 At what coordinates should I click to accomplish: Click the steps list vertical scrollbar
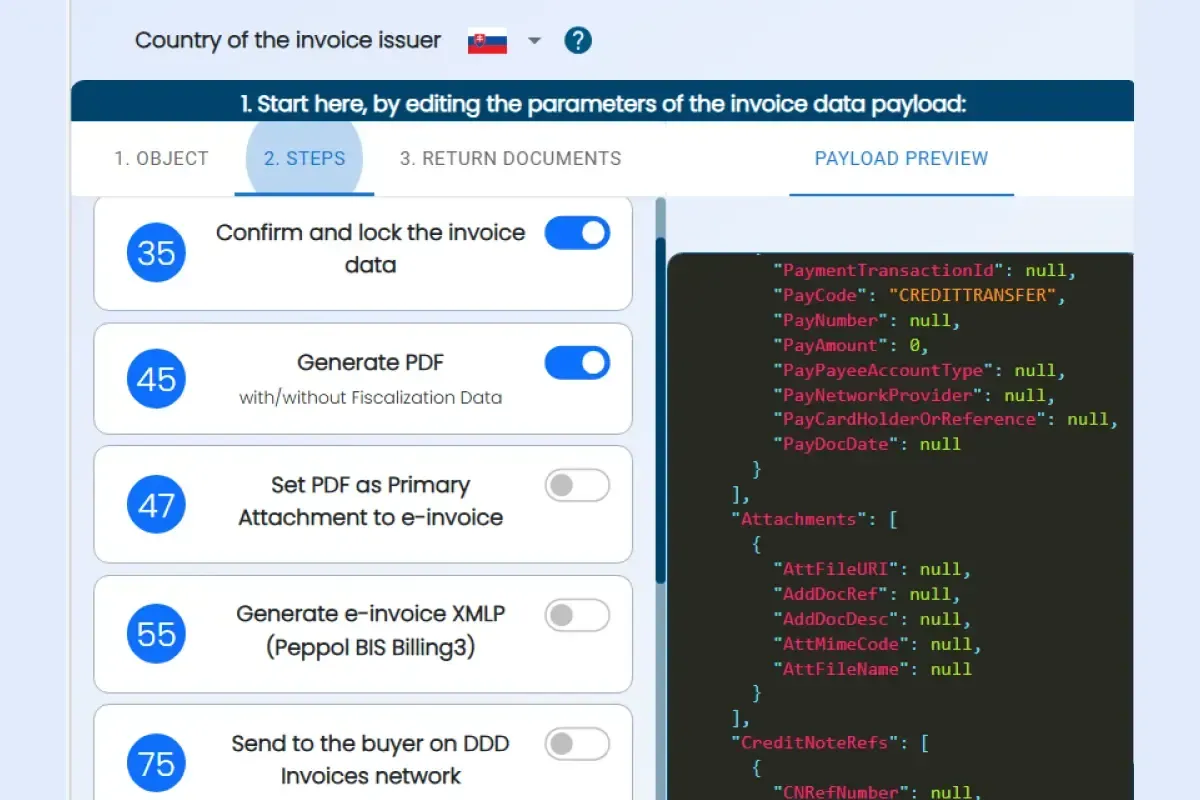click(660, 400)
